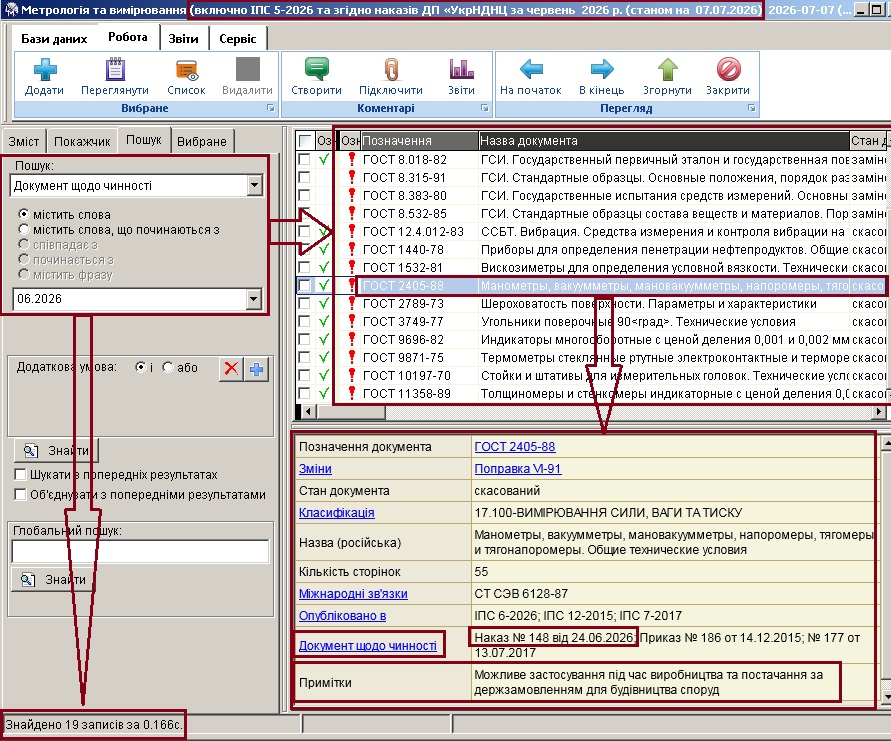Switch to Бази даних ribbon tab
Viewport: 891px width, 741px height.
pos(54,39)
